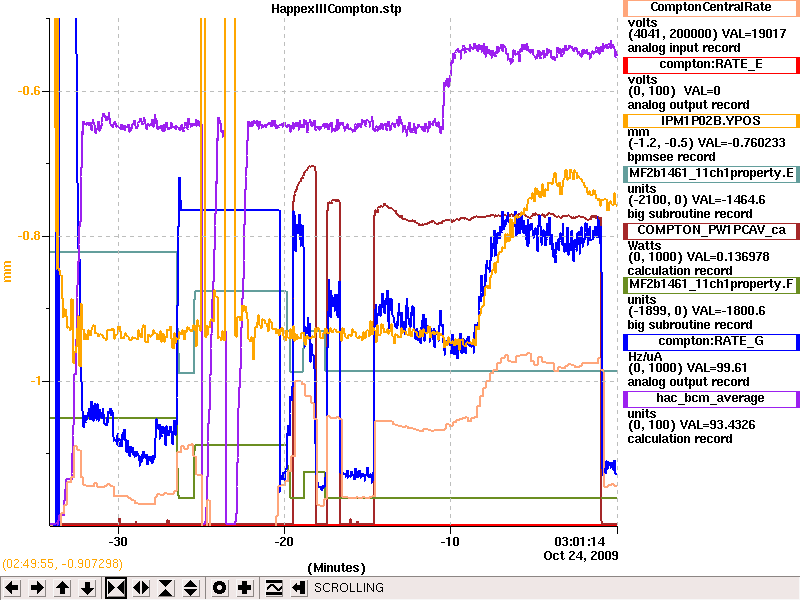This screenshot has width=800, height=600.
Task: Click the pan left arrow button
Action: pyautogui.click(x=12, y=588)
